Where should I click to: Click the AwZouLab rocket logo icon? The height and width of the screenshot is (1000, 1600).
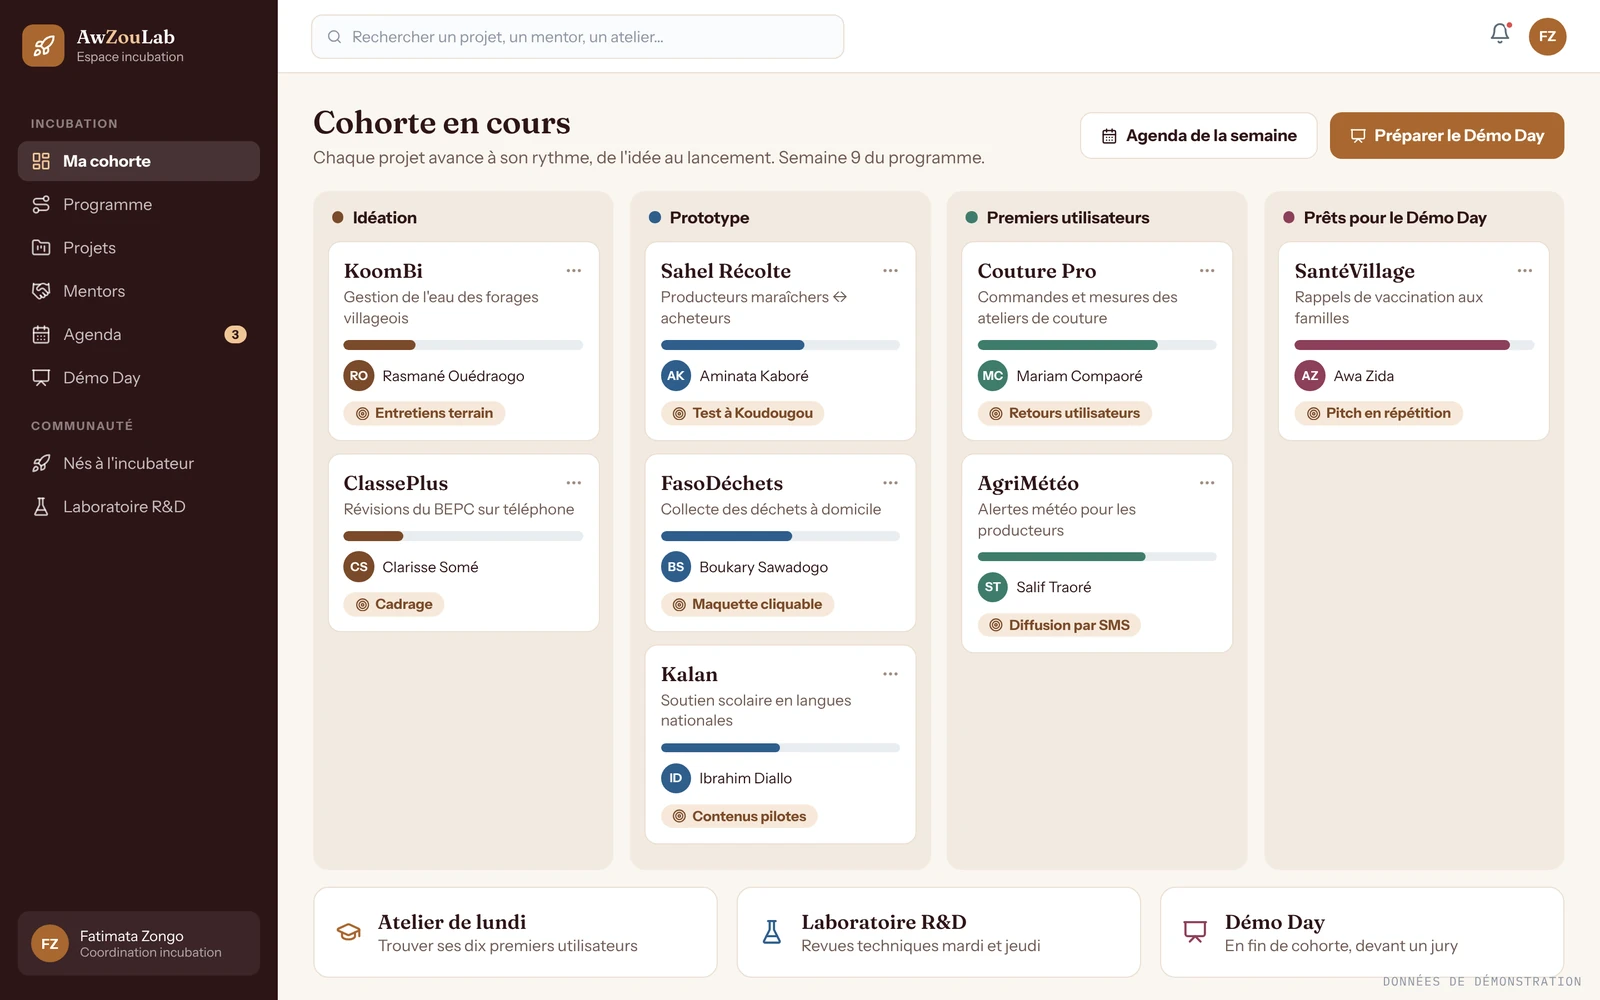pos(43,46)
